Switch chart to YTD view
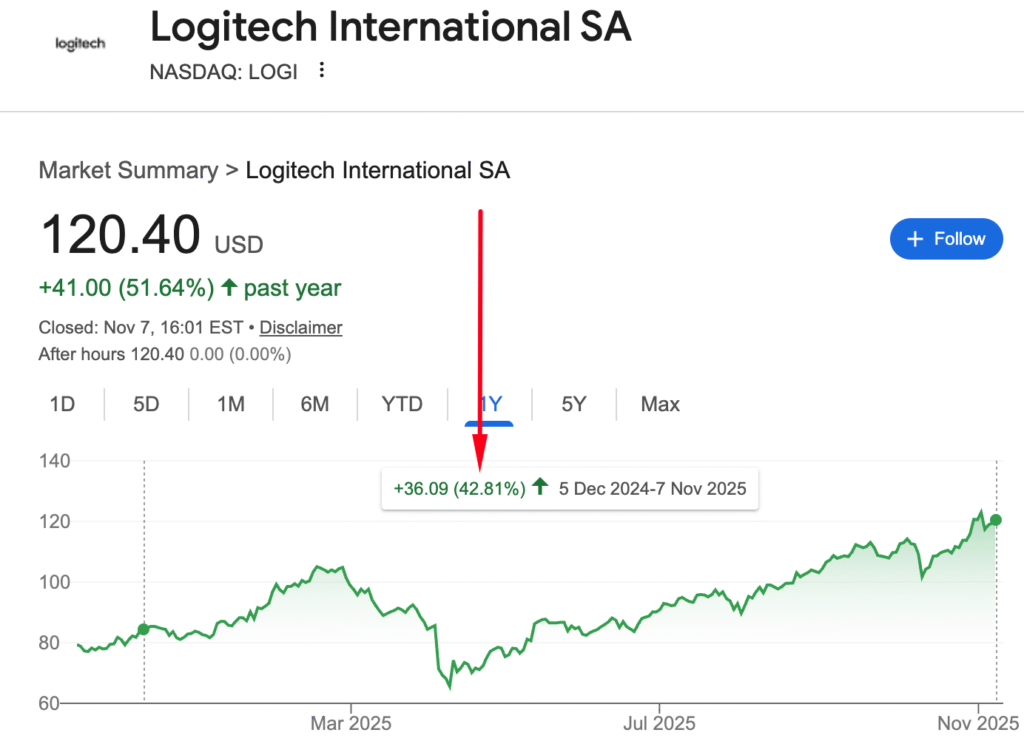This screenshot has width=1024, height=744. (402, 404)
